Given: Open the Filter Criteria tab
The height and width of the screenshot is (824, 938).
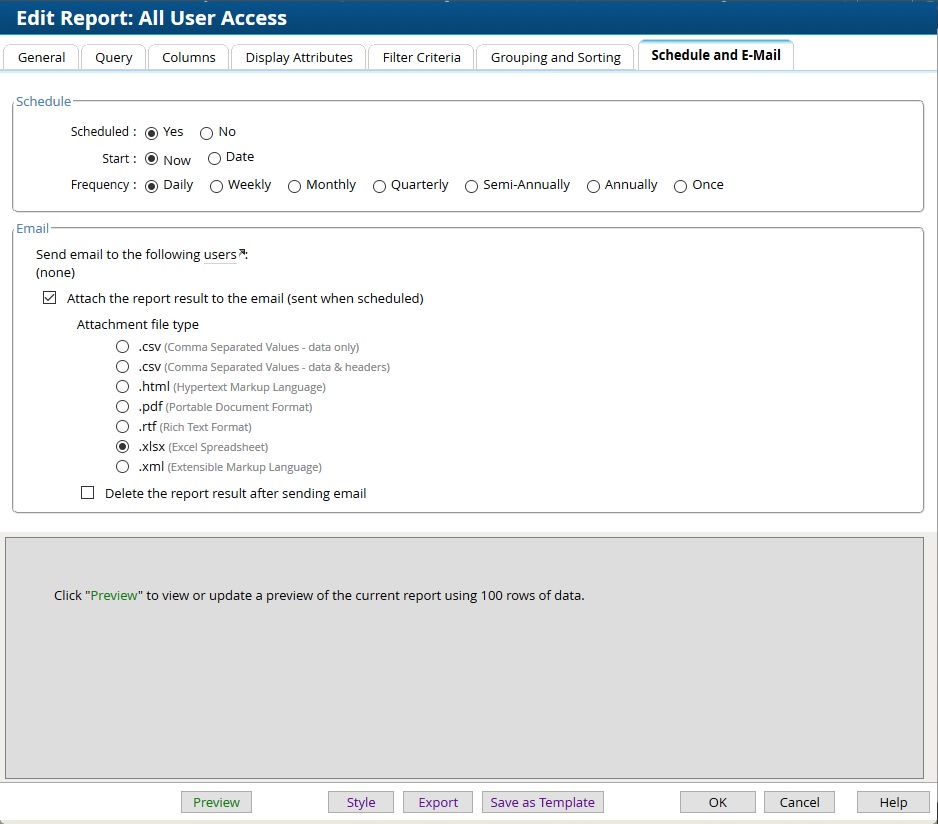Looking at the screenshot, I should 420,57.
